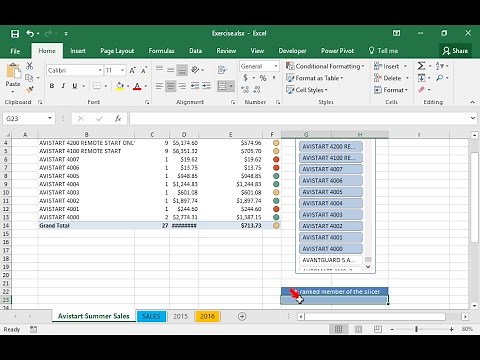The height and width of the screenshot is (360, 480).
Task: Toggle Underline formatting
Action: (x=75, y=86)
